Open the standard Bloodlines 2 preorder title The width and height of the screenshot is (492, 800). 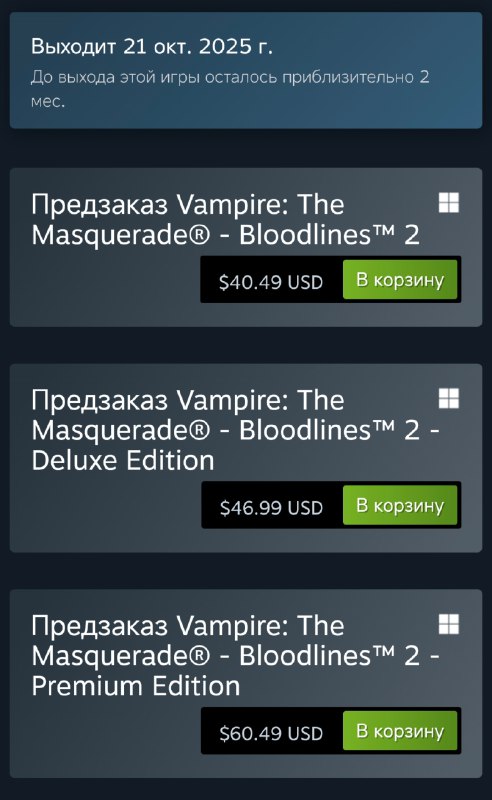(225, 219)
